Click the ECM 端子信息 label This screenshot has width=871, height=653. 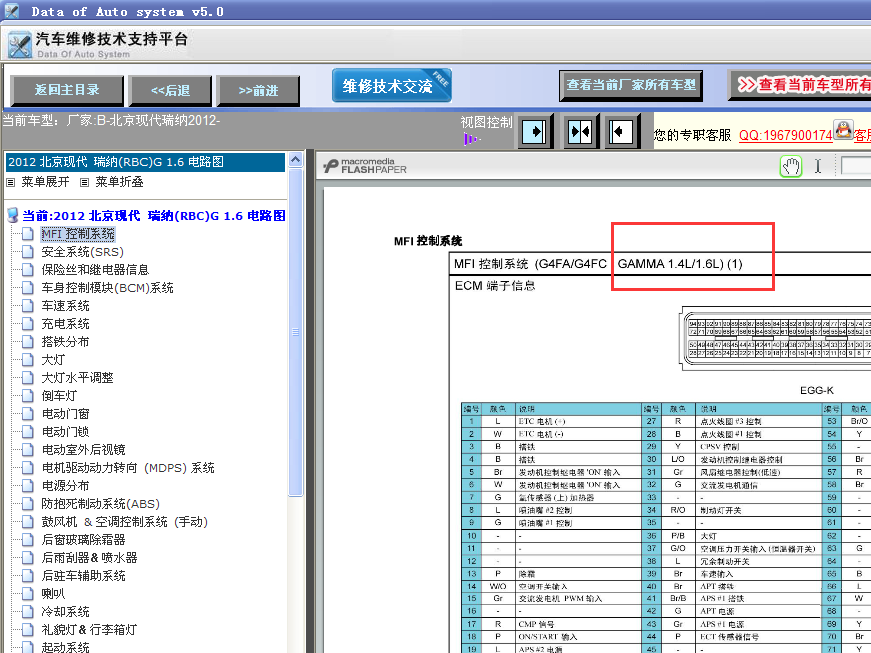tap(495, 286)
